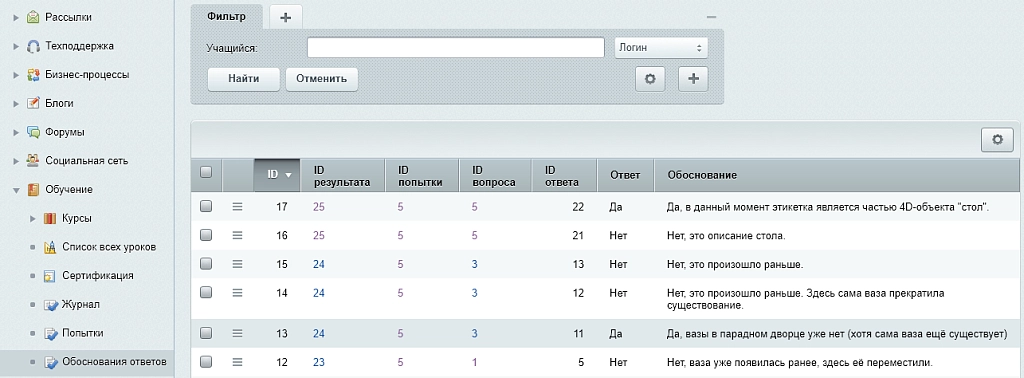Sort by ID column header
1024x378 pixels.
tap(278, 175)
